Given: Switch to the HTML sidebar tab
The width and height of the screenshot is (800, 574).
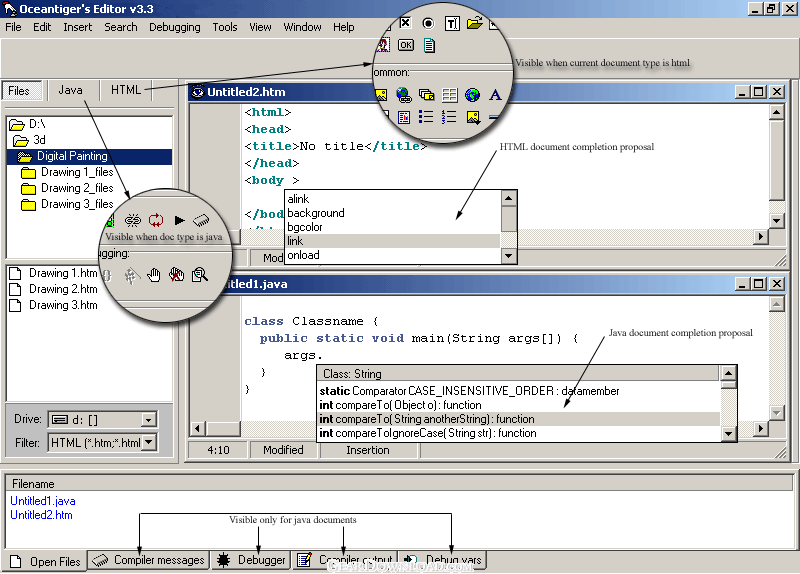Looking at the screenshot, I should click(x=126, y=90).
